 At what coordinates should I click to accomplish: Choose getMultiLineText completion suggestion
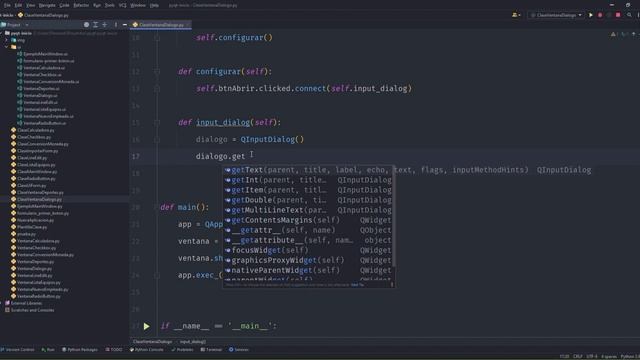pos(308,210)
